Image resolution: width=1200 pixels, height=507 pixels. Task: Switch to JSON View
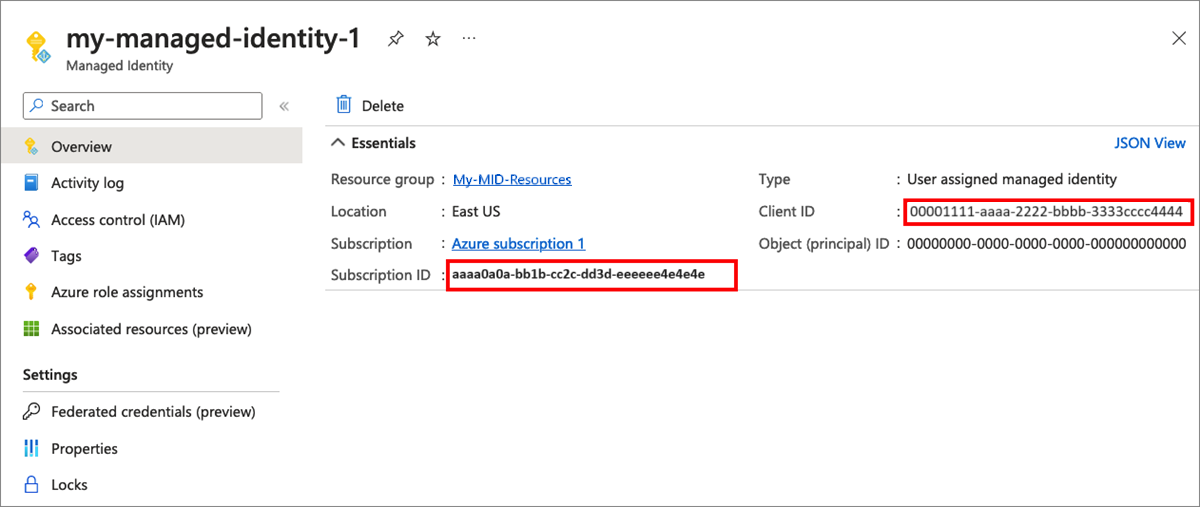1150,143
